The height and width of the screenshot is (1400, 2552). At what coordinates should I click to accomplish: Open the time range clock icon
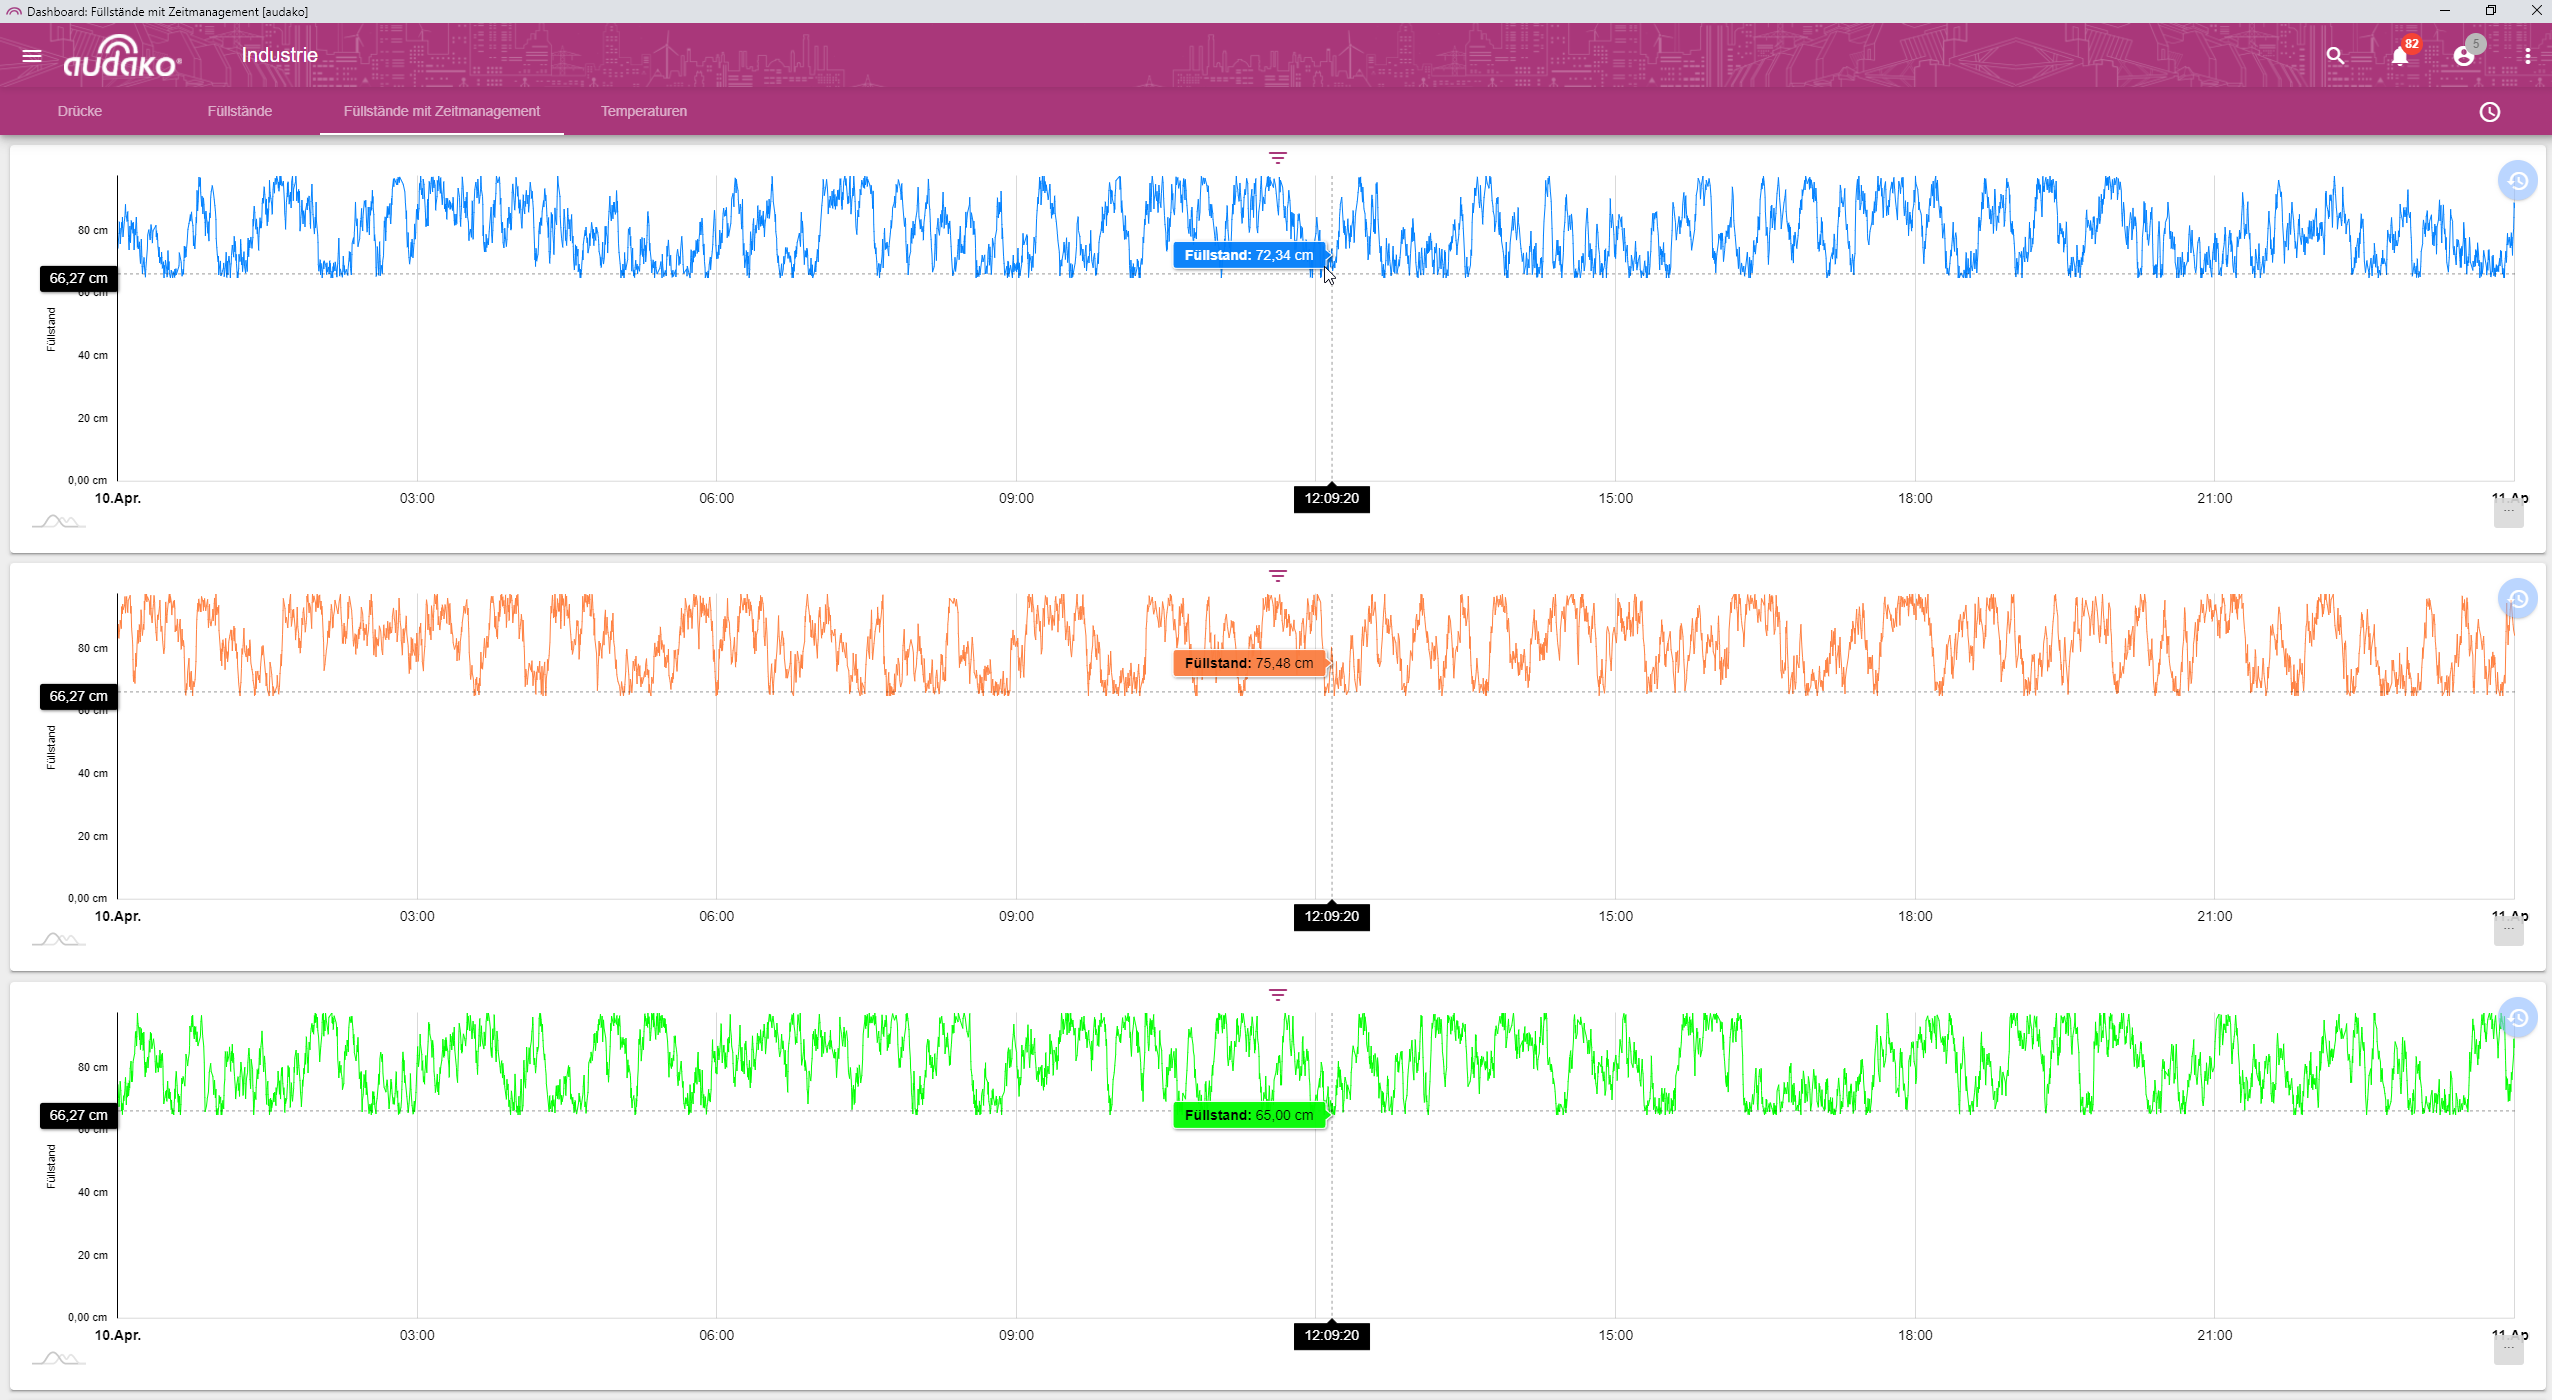tap(2488, 111)
